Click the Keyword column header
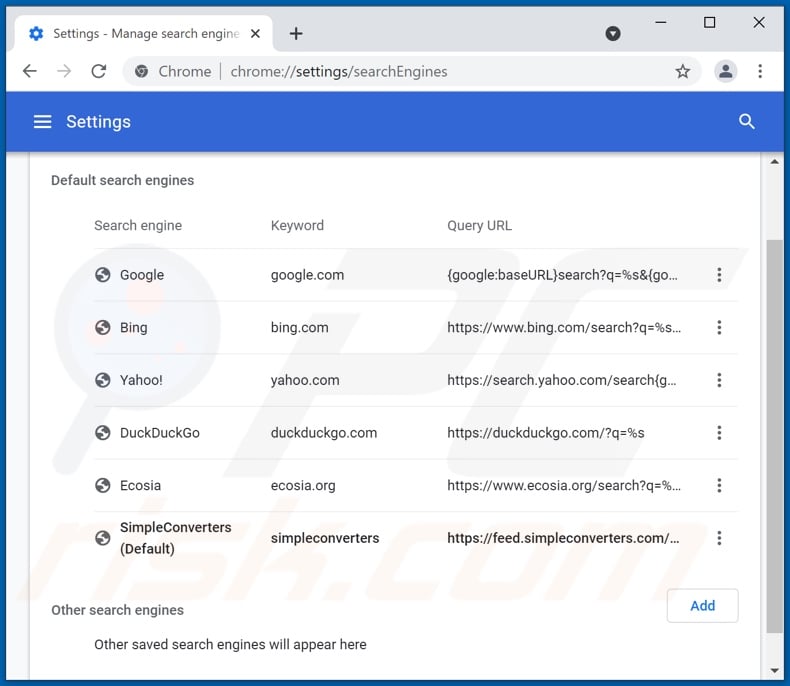Viewport: 790px width, 686px height. coord(297,225)
